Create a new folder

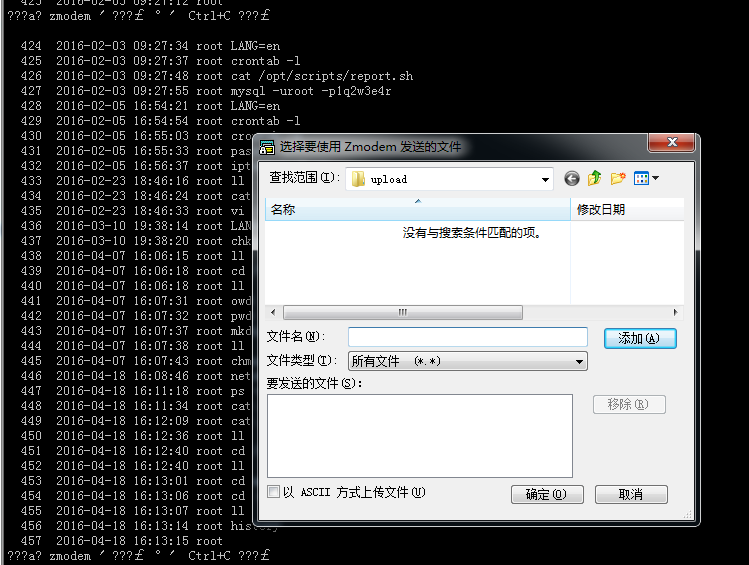pos(618,179)
